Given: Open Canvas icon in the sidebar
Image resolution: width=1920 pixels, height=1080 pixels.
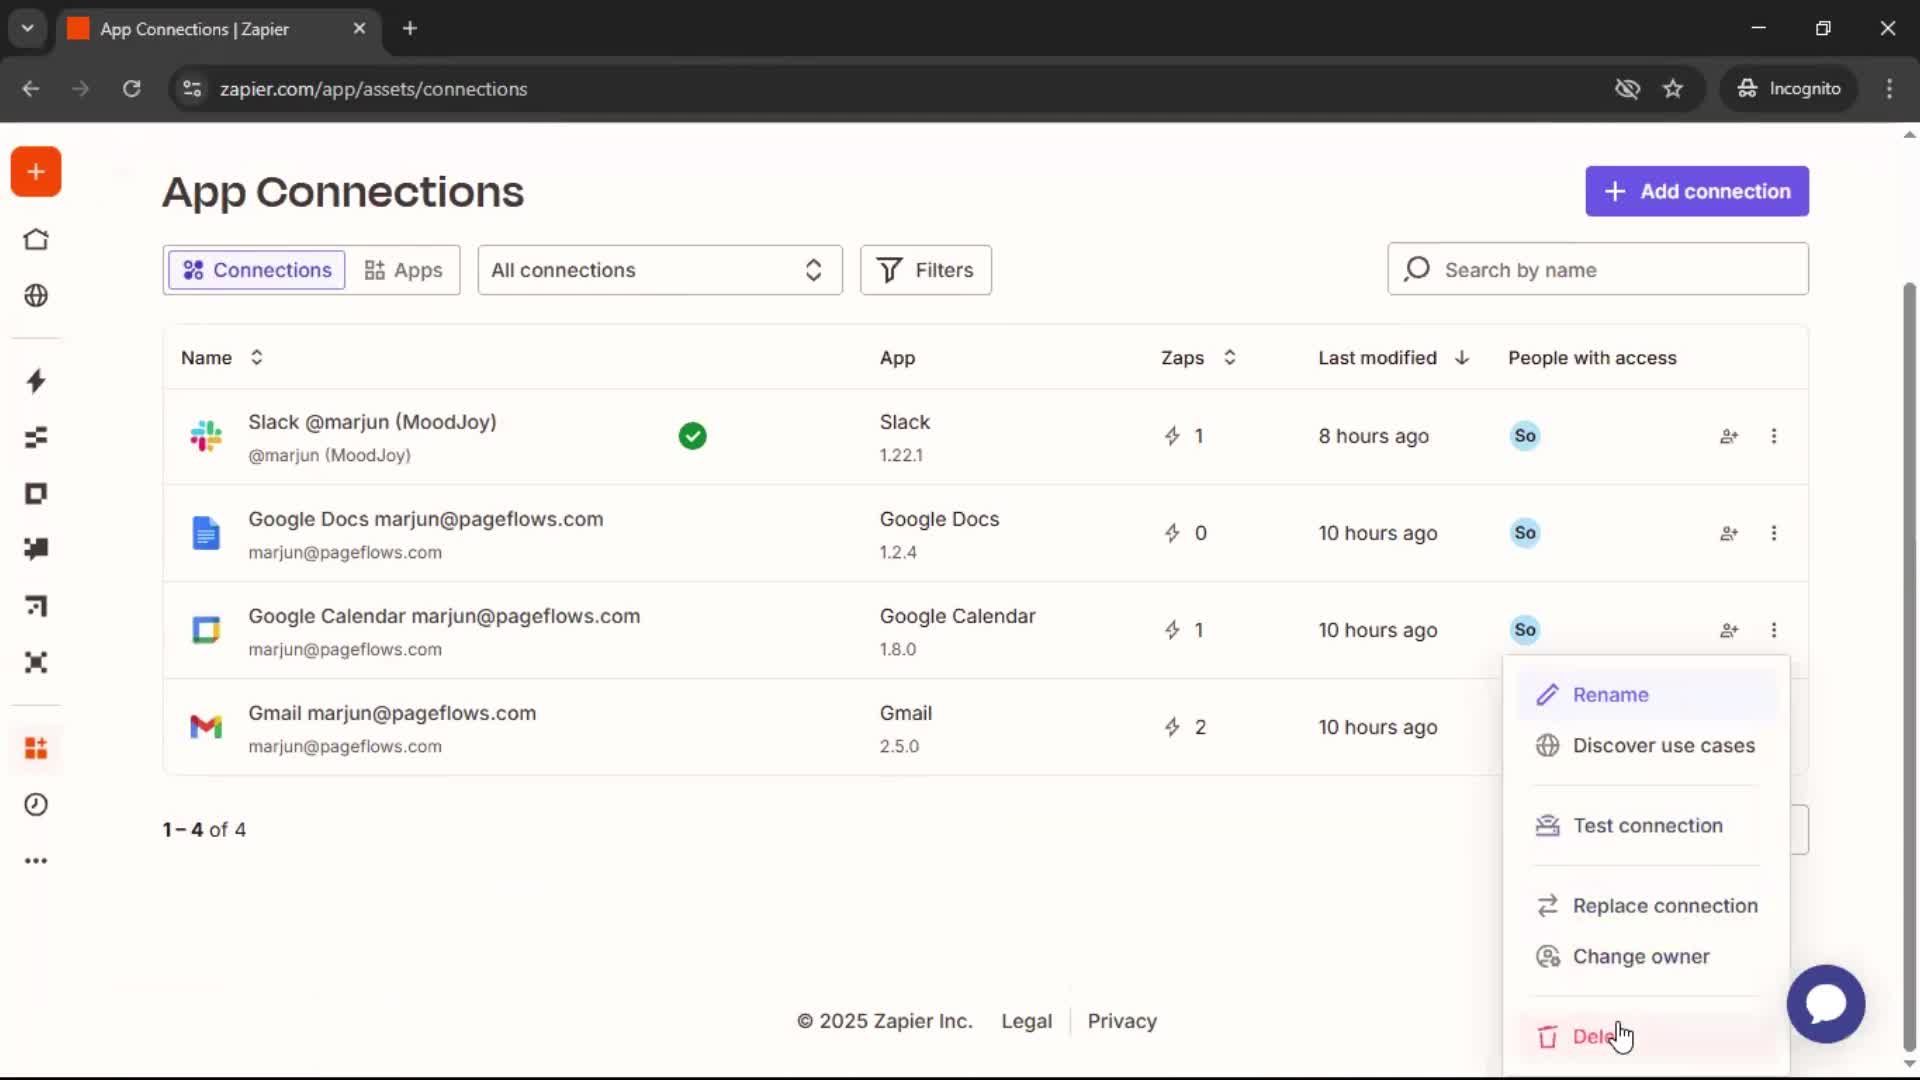Looking at the screenshot, I should 36,606.
